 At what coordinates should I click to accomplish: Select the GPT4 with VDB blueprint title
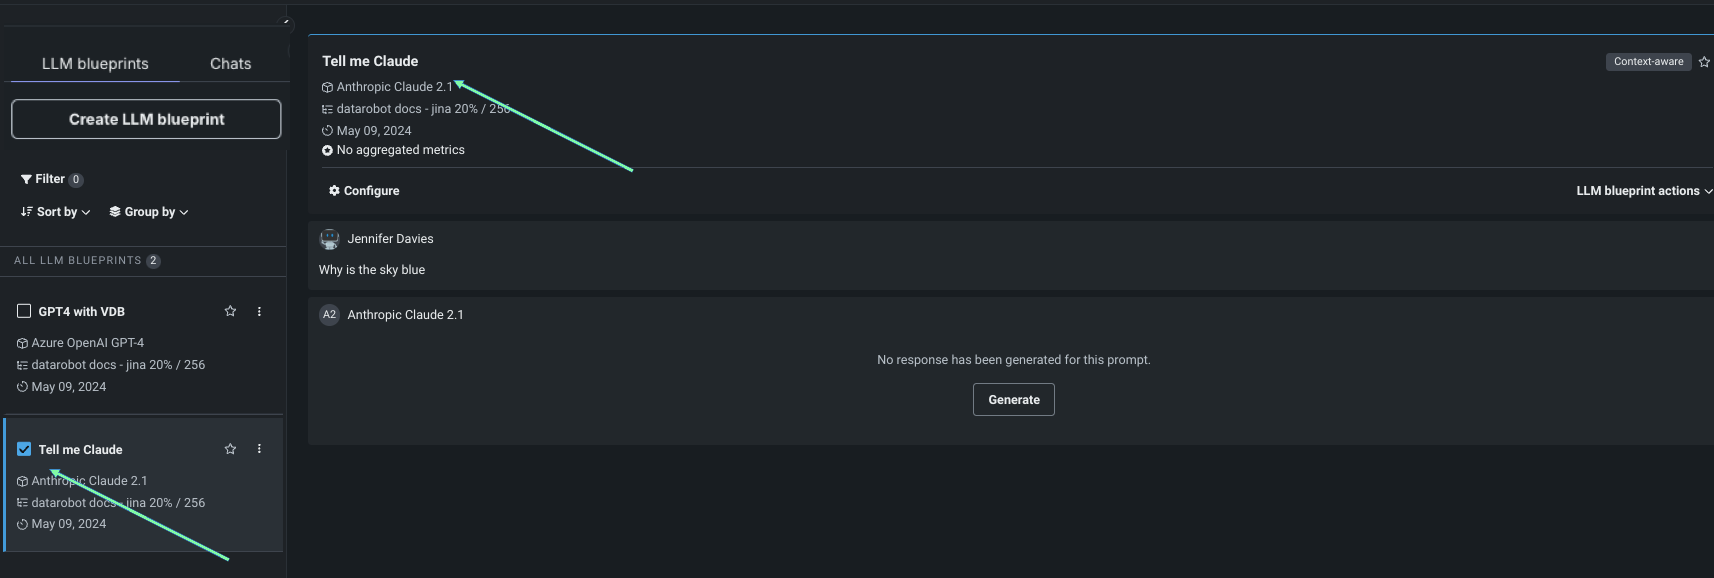[82, 312]
